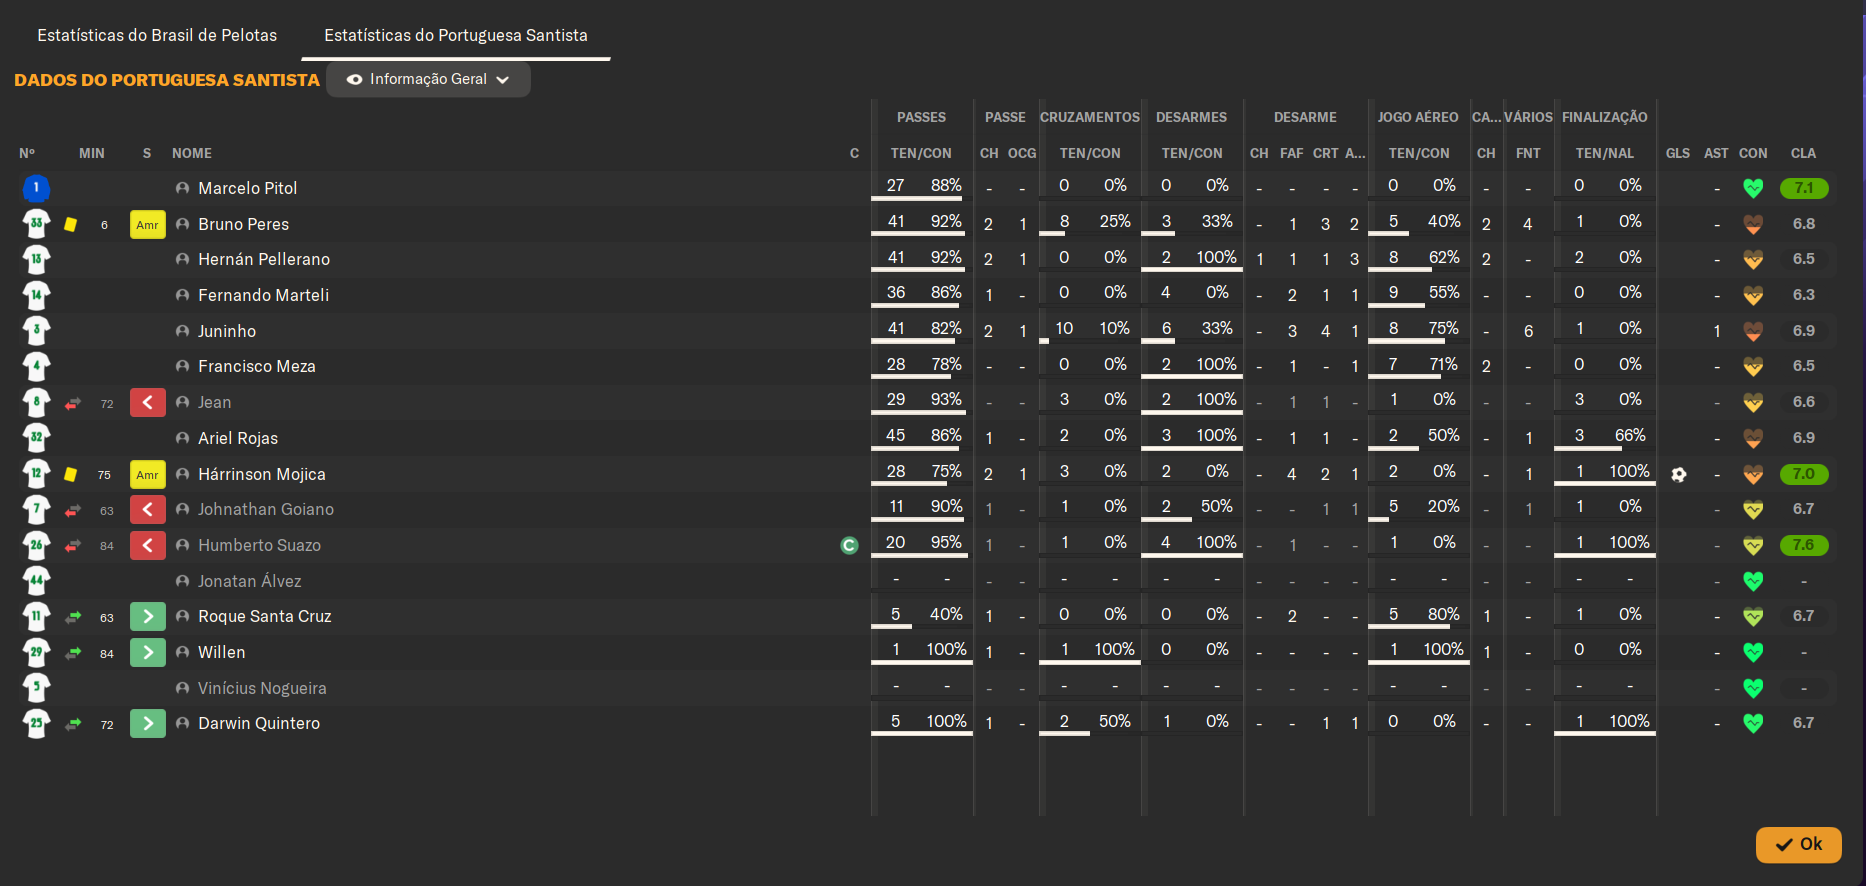Viewport: 1866px width, 886px height.
Task: Click Hernán Pellerano's shirt icon
Action: [37, 260]
